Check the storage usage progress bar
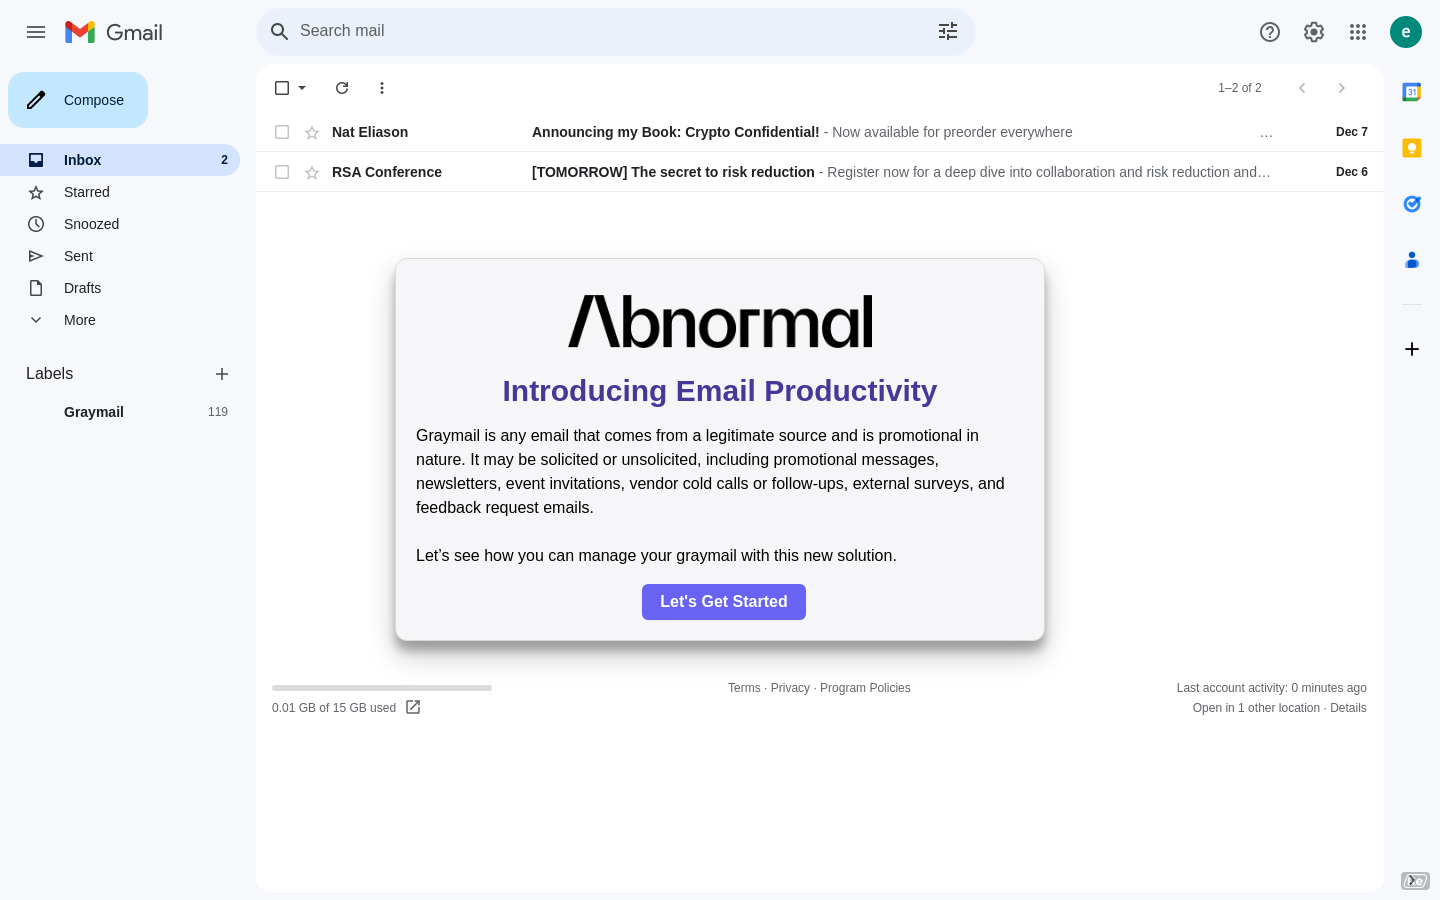This screenshot has width=1440, height=900. point(381,688)
